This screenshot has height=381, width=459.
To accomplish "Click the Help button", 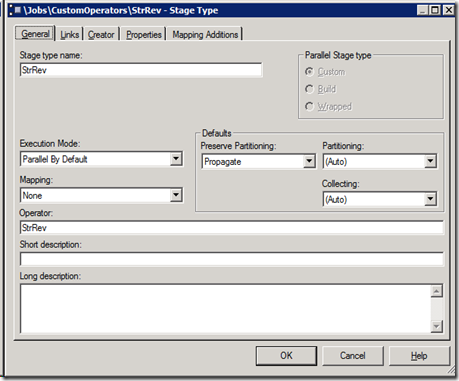I will (419, 356).
